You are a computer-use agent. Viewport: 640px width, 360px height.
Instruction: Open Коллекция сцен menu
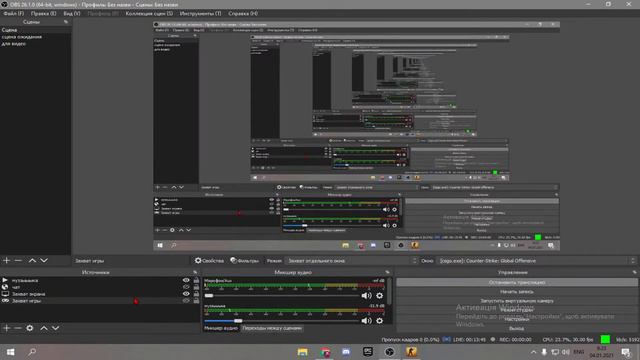tap(149, 13)
